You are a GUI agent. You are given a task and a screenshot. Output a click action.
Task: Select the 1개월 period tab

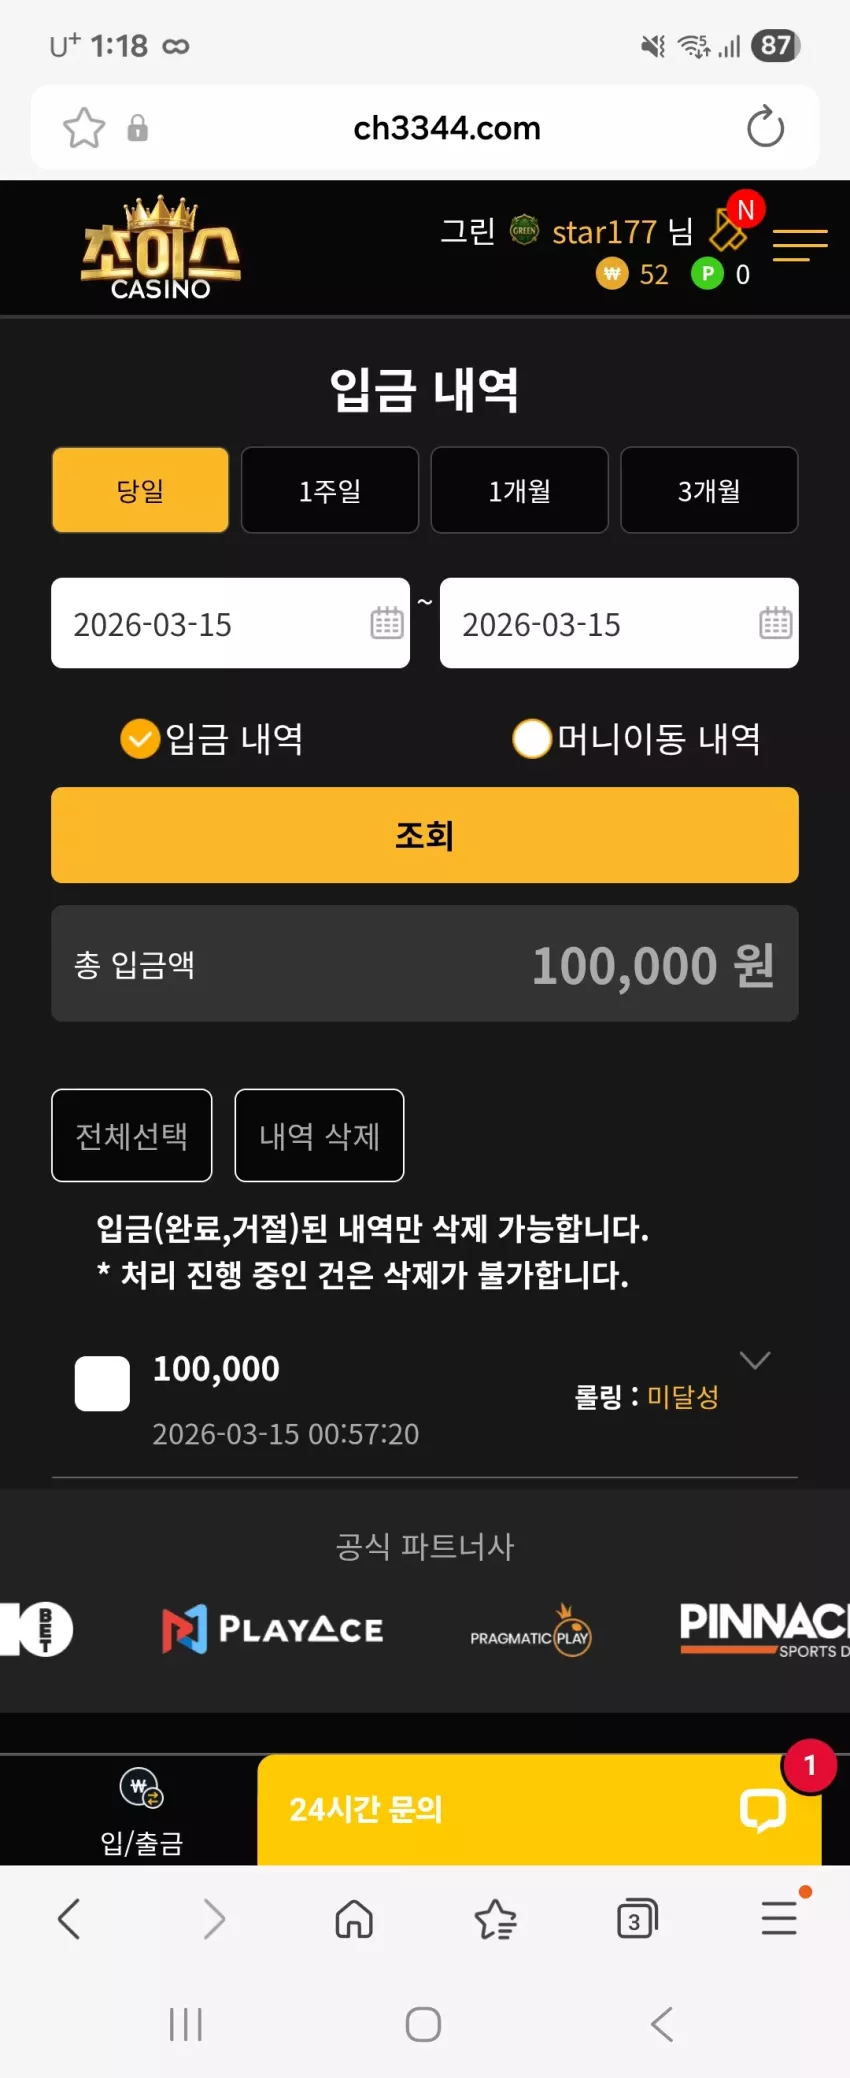(x=519, y=490)
